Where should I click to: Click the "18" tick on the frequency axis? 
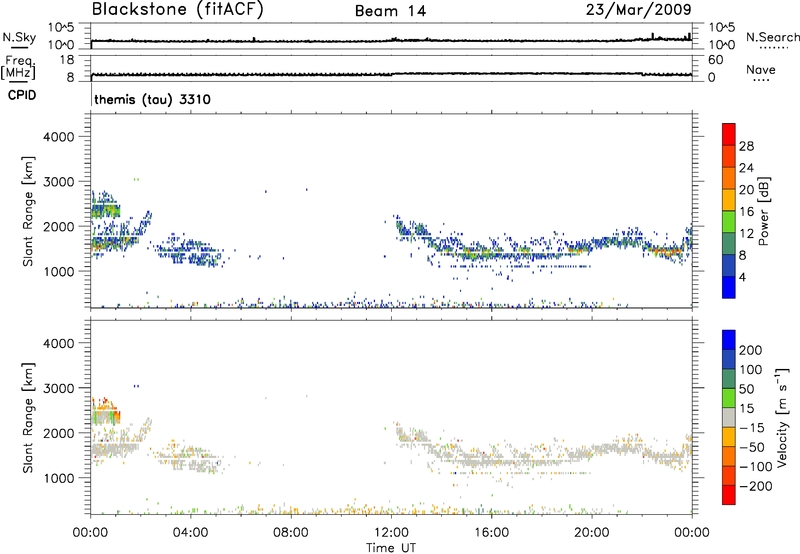click(x=67, y=60)
